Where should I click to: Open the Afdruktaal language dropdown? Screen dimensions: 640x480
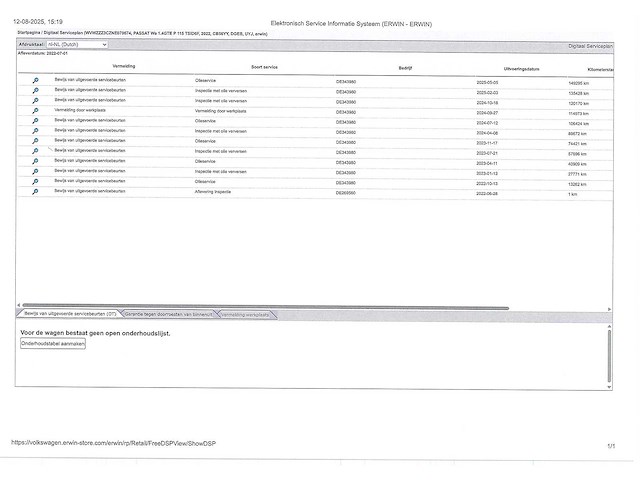pos(77,44)
